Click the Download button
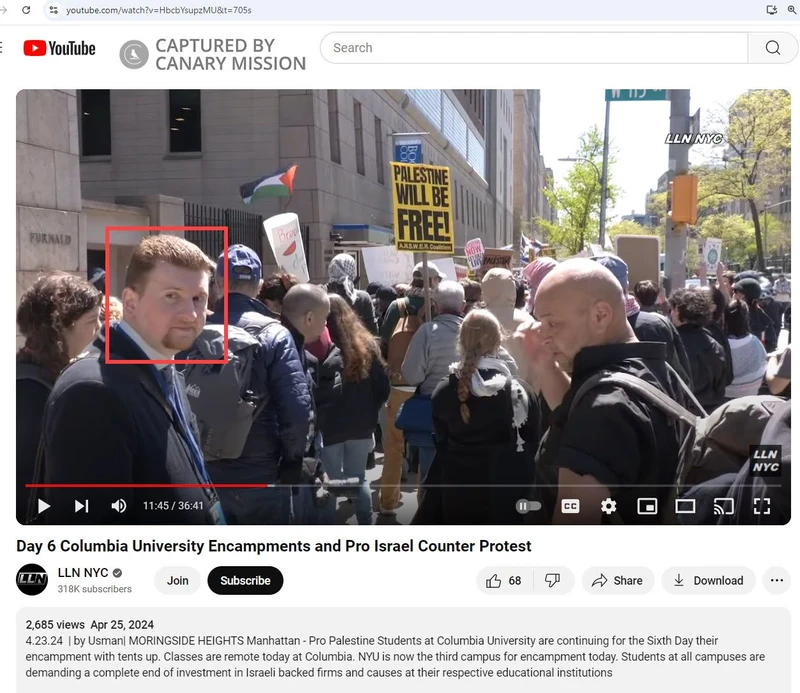 tap(708, 580)
